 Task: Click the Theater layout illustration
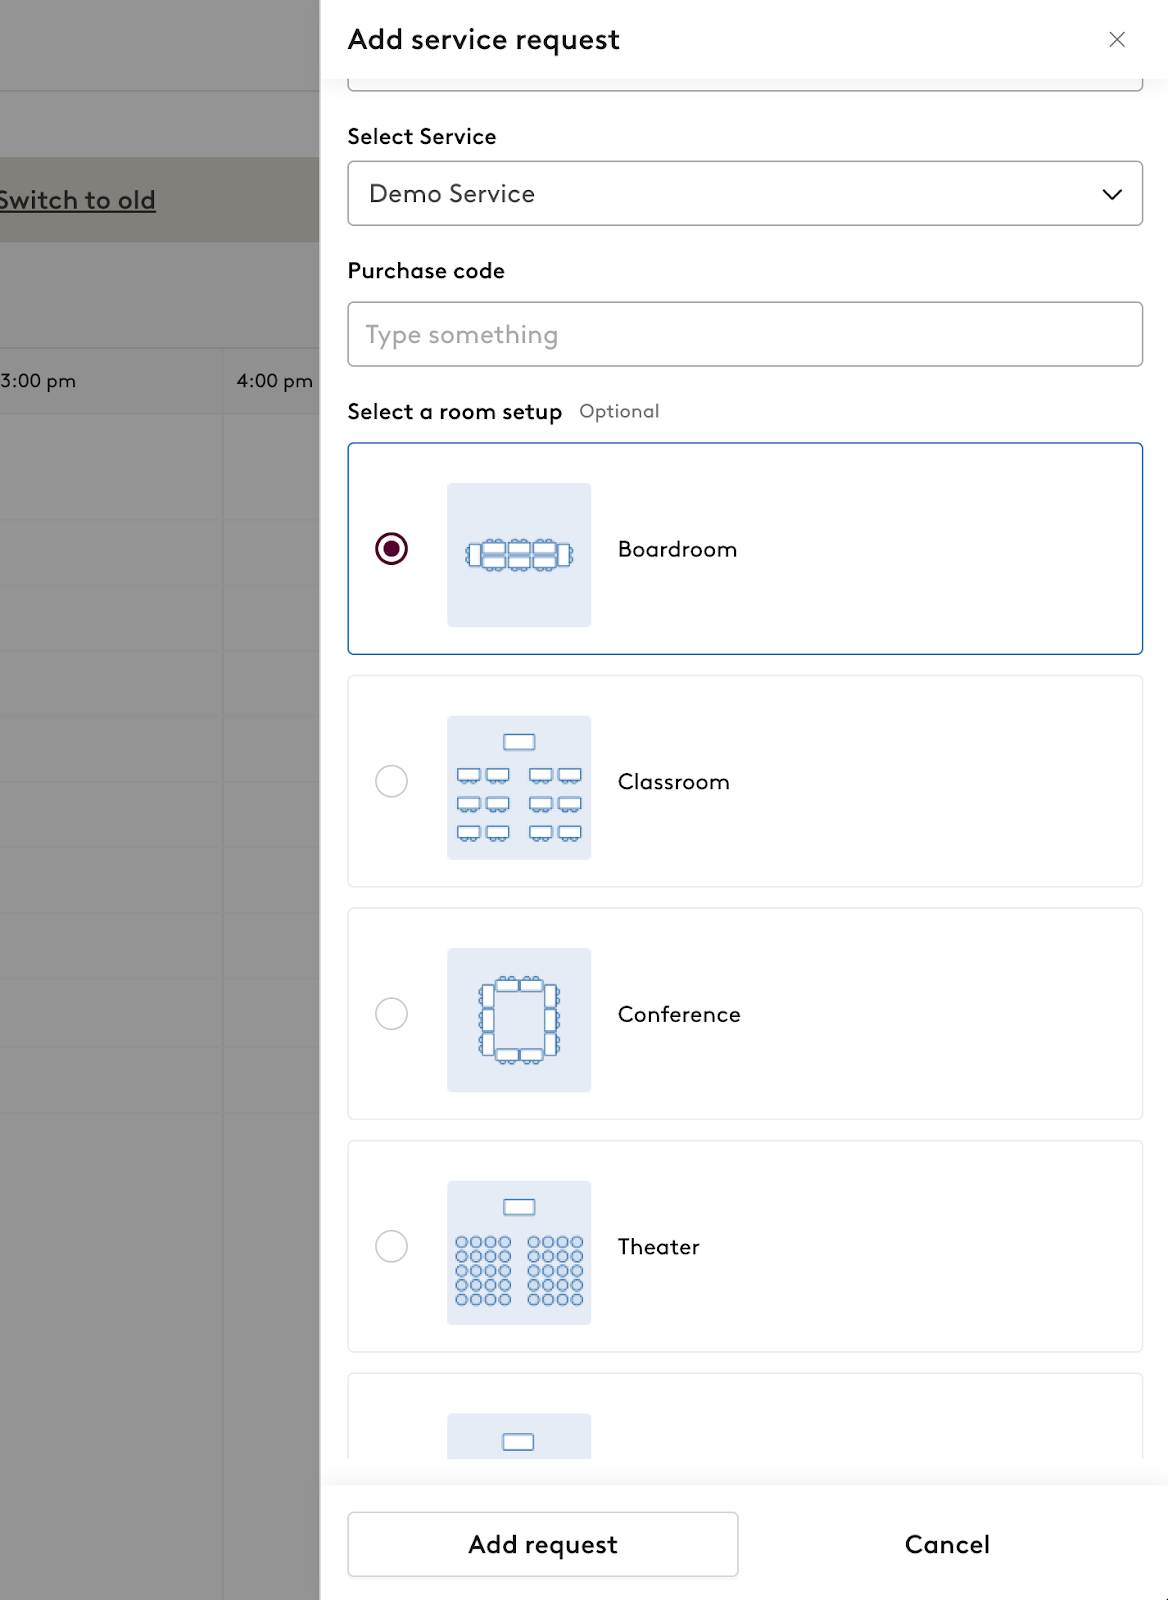(519, 1252)
